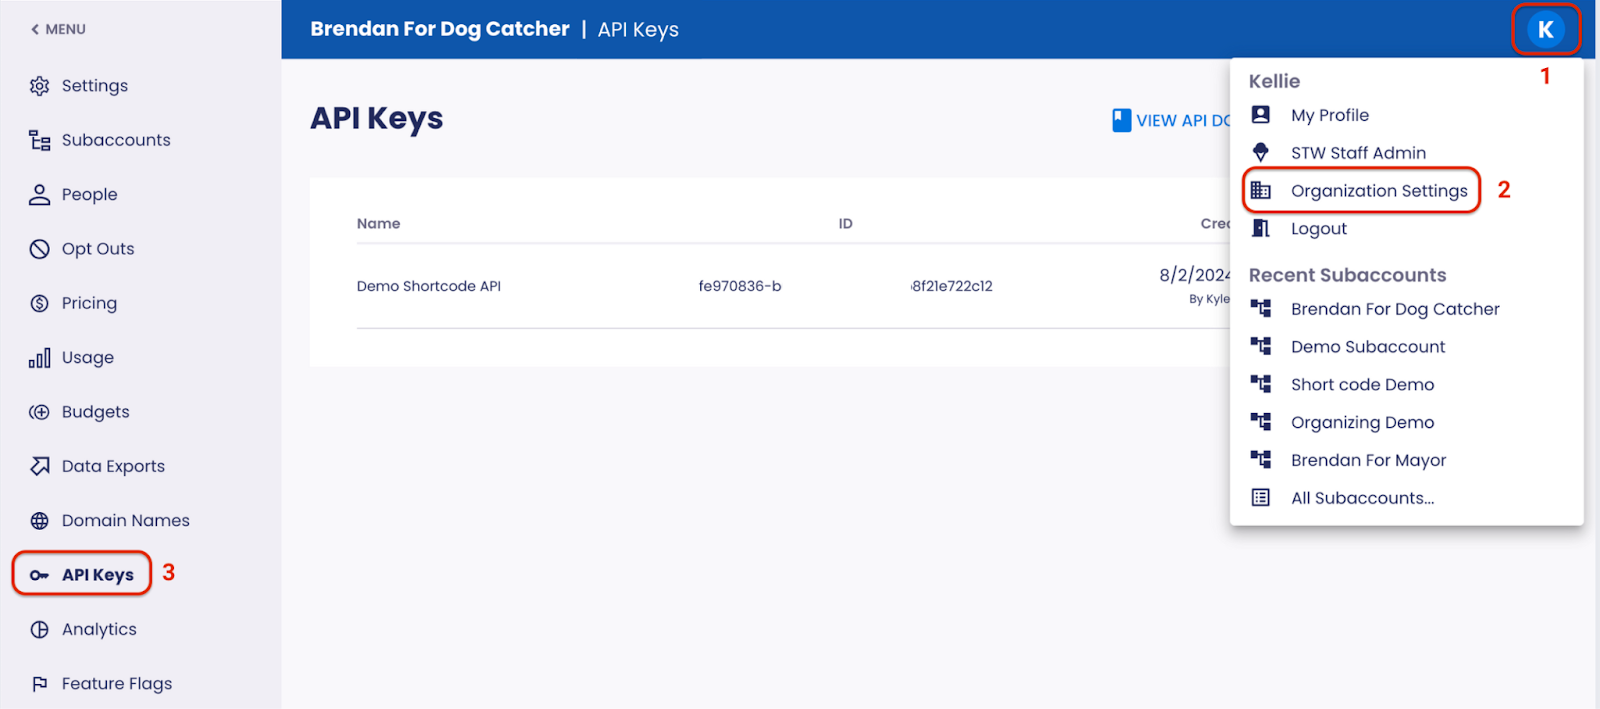The width and height of the screenshot is (1600, 709).
Task: Open the Pricing section
Action: click(89, 303)
